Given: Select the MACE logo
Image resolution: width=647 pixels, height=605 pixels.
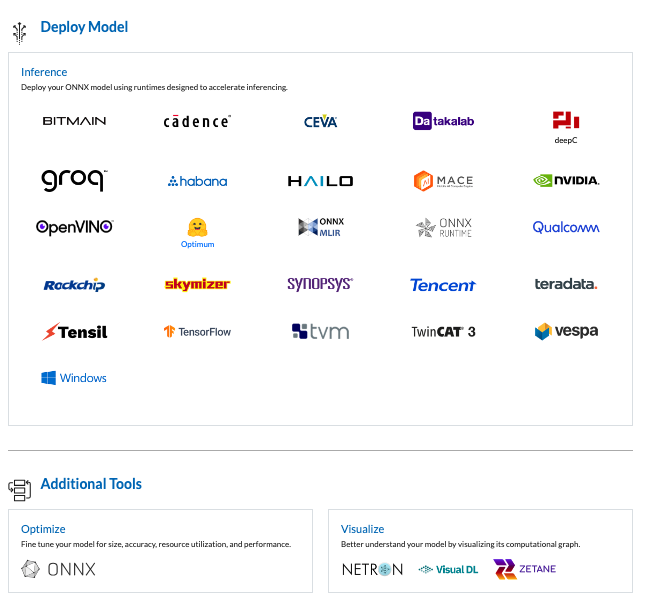Looking at the screenshot, I should pyautogui.click(x=443, y=181).
